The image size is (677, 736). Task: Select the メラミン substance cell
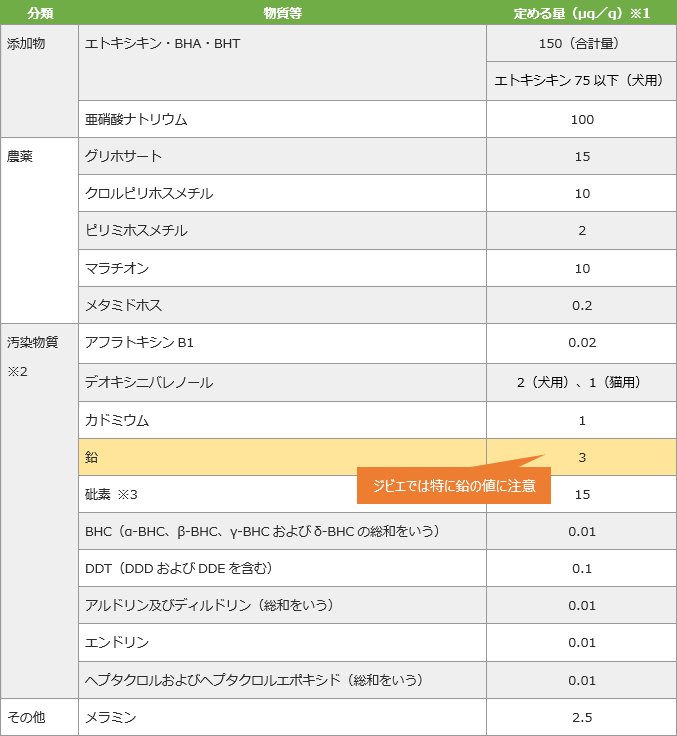pyautogui.click(x=282, y=717)
